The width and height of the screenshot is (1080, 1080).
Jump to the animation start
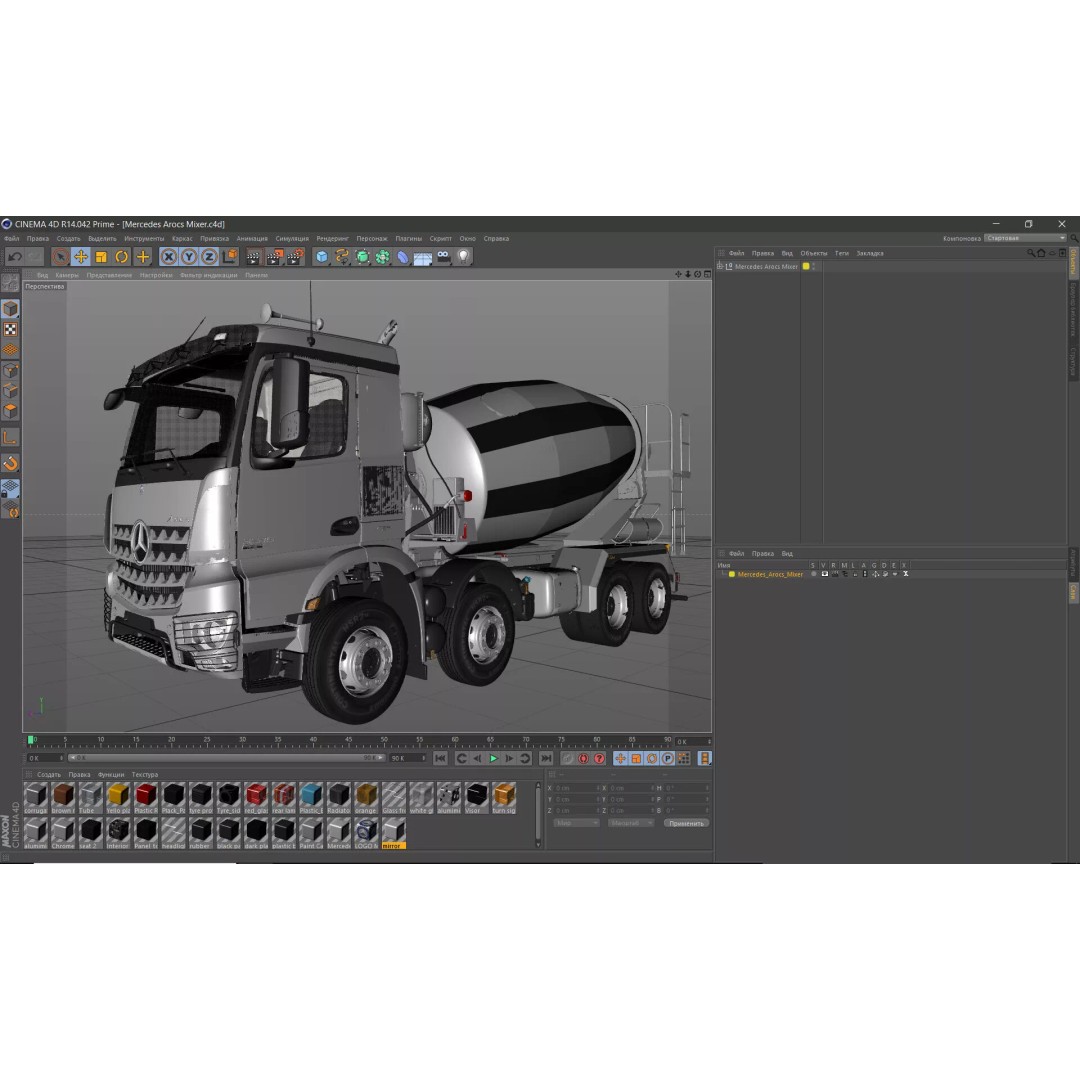click(440, 758)
